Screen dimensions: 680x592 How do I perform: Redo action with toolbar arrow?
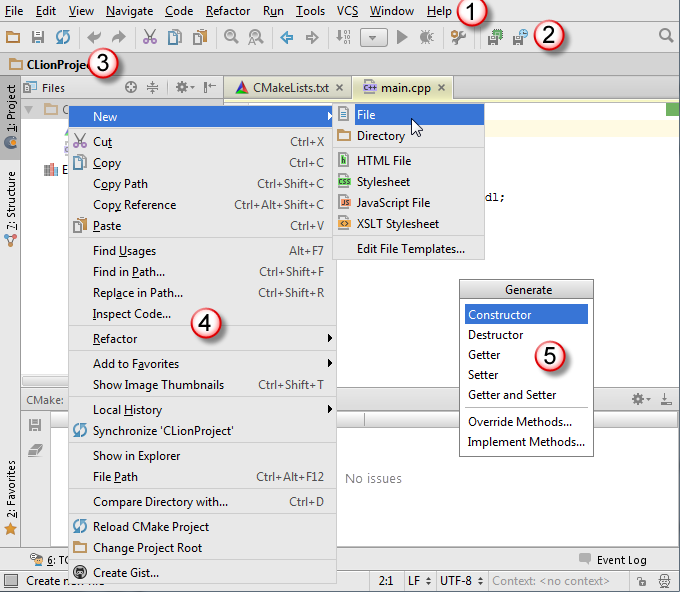[x=118, y=37]
